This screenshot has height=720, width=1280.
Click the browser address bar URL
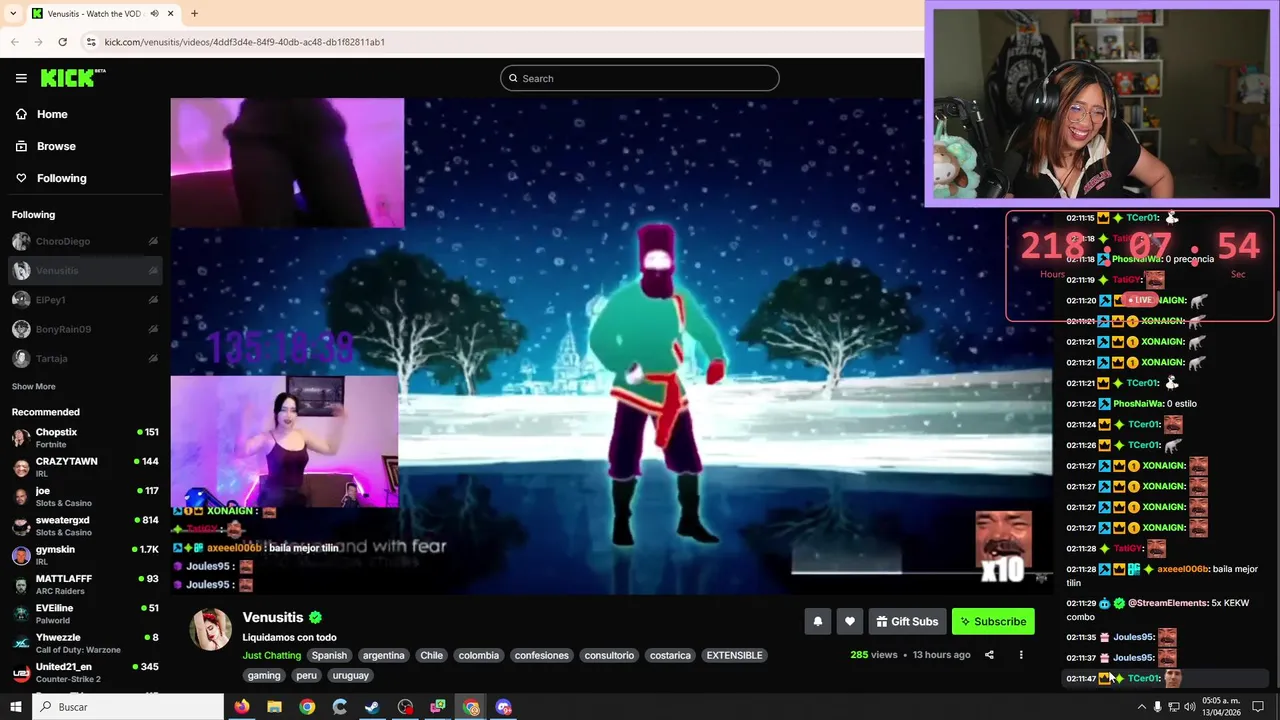click(x=244, y=42)
